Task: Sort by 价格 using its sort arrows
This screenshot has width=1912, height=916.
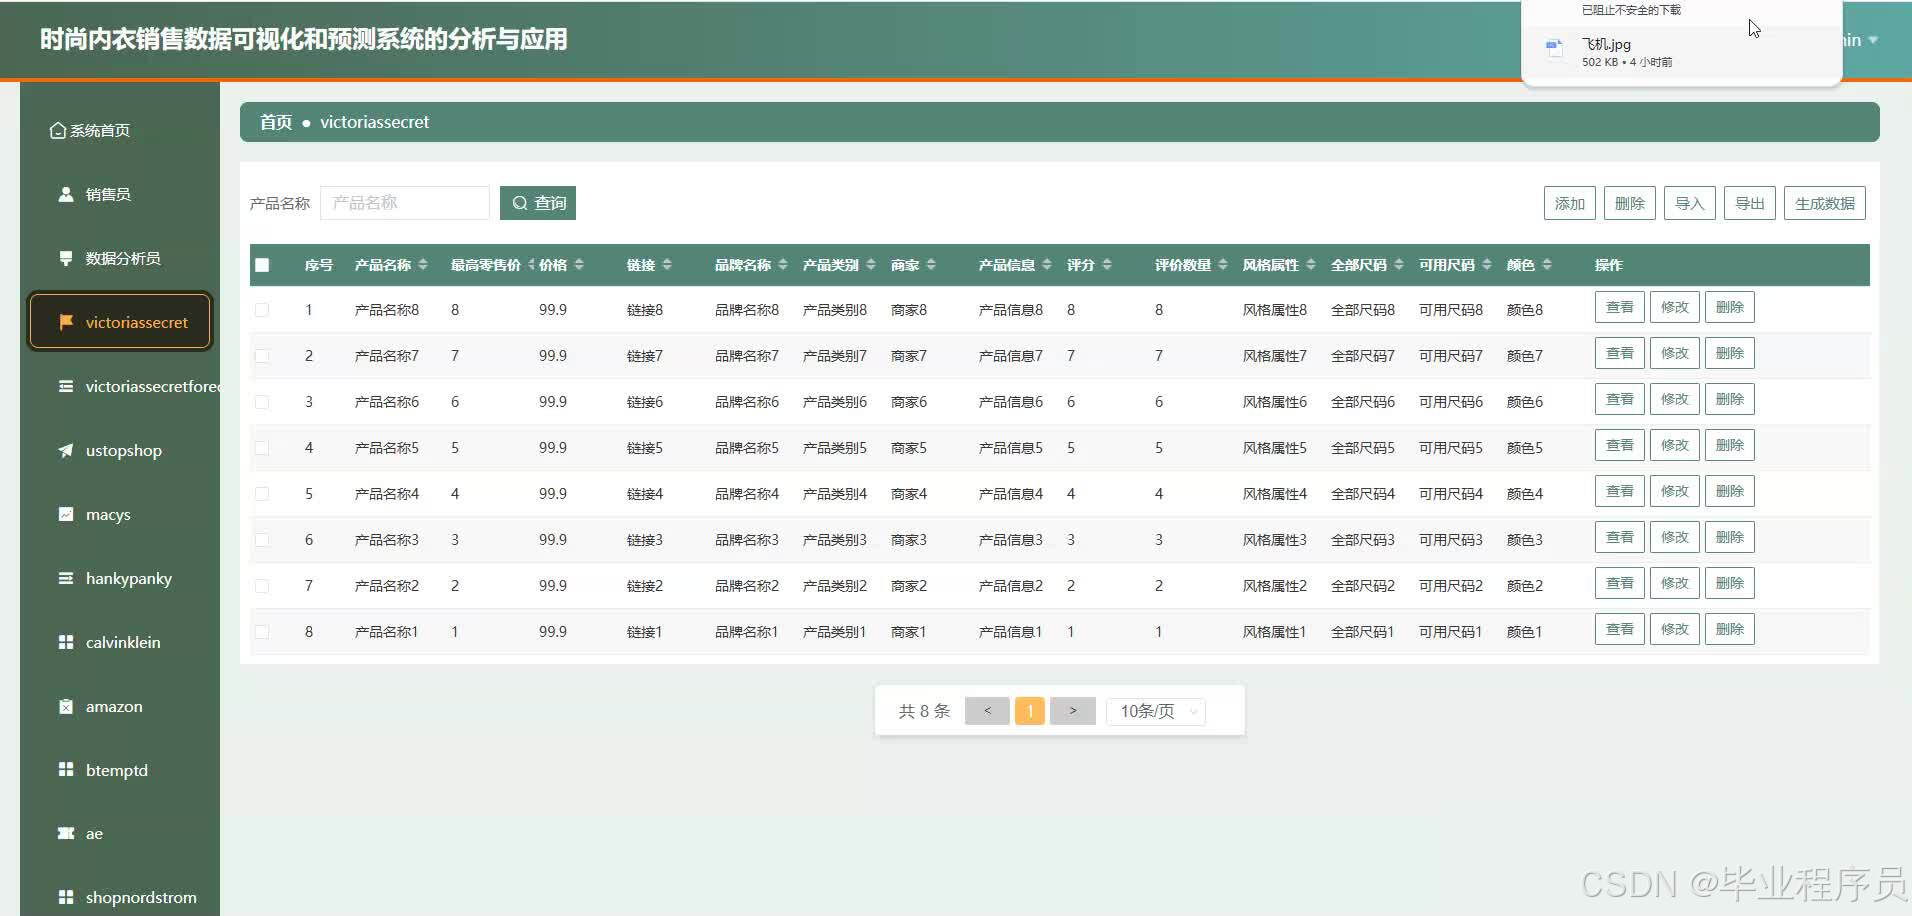Action: point(579,265)
